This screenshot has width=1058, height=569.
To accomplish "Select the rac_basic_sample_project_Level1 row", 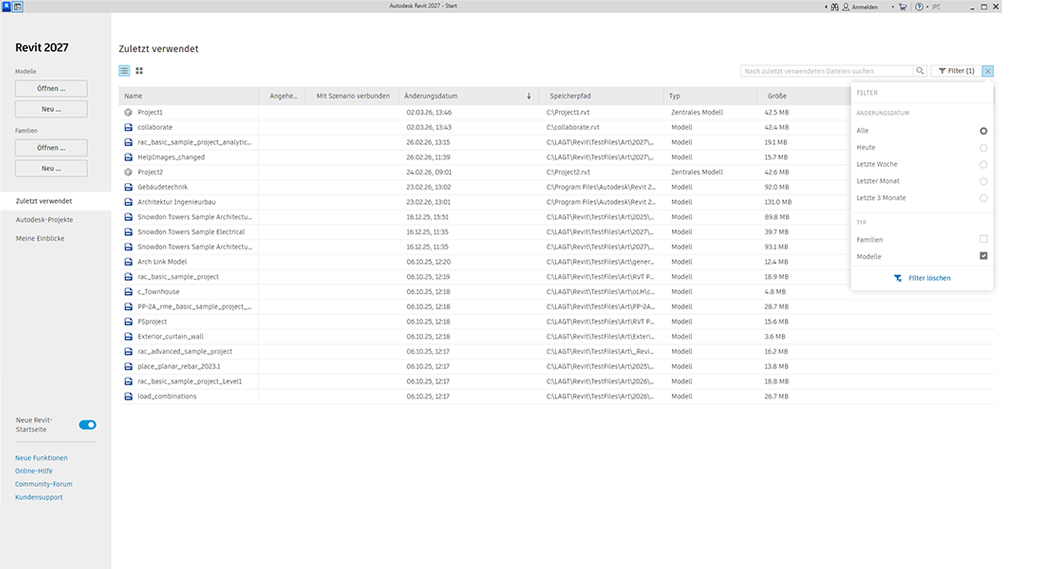I will tap(557, 381).
